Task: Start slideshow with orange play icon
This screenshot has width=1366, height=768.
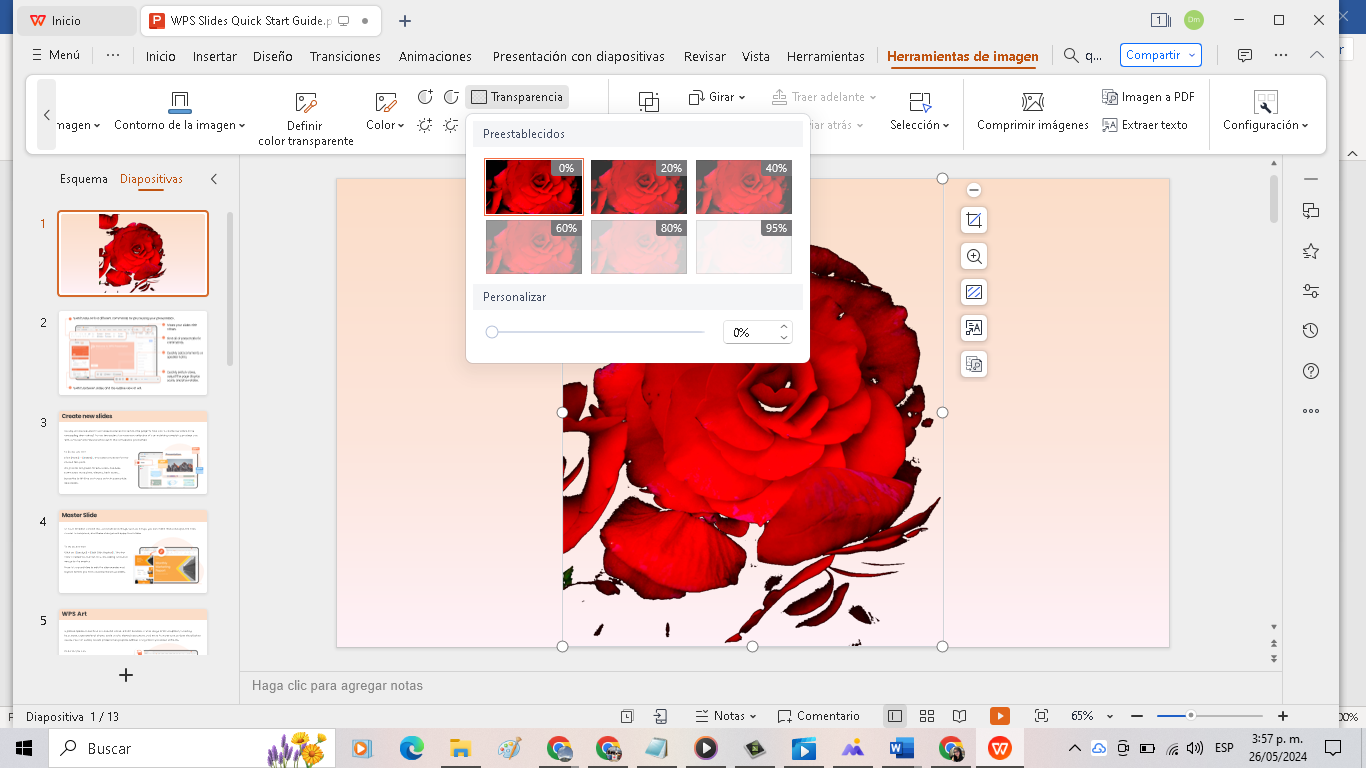Action: pyautogui.click(x=1000, y=716)
